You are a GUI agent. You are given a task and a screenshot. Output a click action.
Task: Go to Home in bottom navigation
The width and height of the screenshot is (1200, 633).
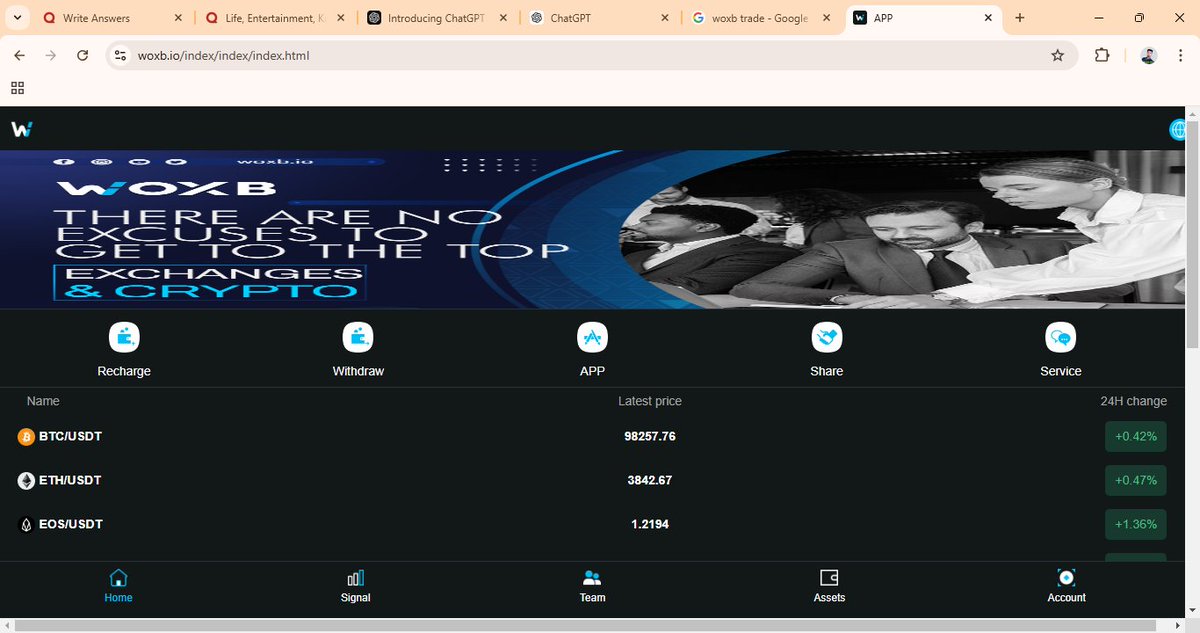[x=118, y=586]
